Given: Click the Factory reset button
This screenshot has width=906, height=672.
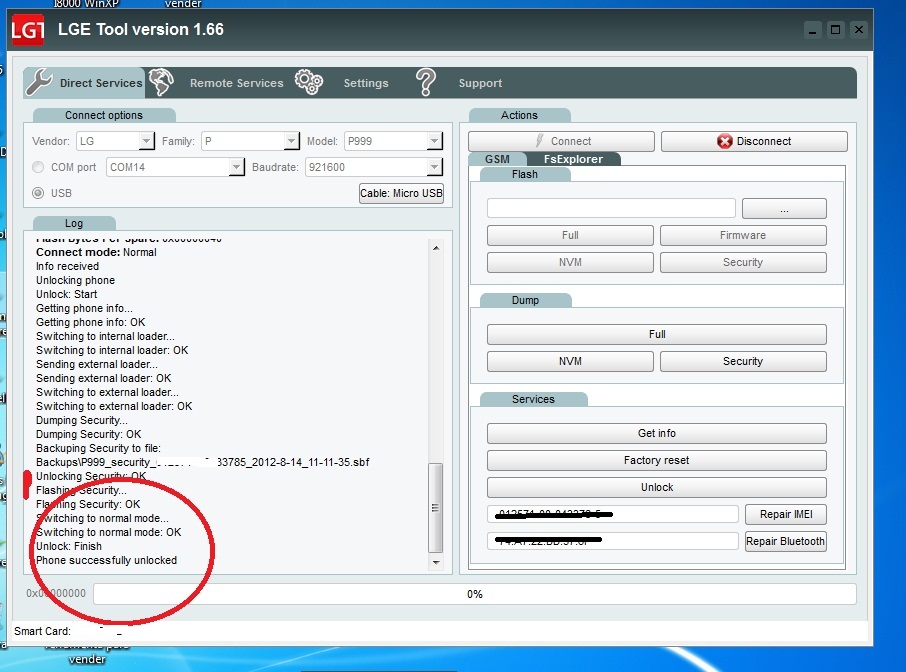Looking at the screenshot, I should pyautogui.click(x=657, y=461).
